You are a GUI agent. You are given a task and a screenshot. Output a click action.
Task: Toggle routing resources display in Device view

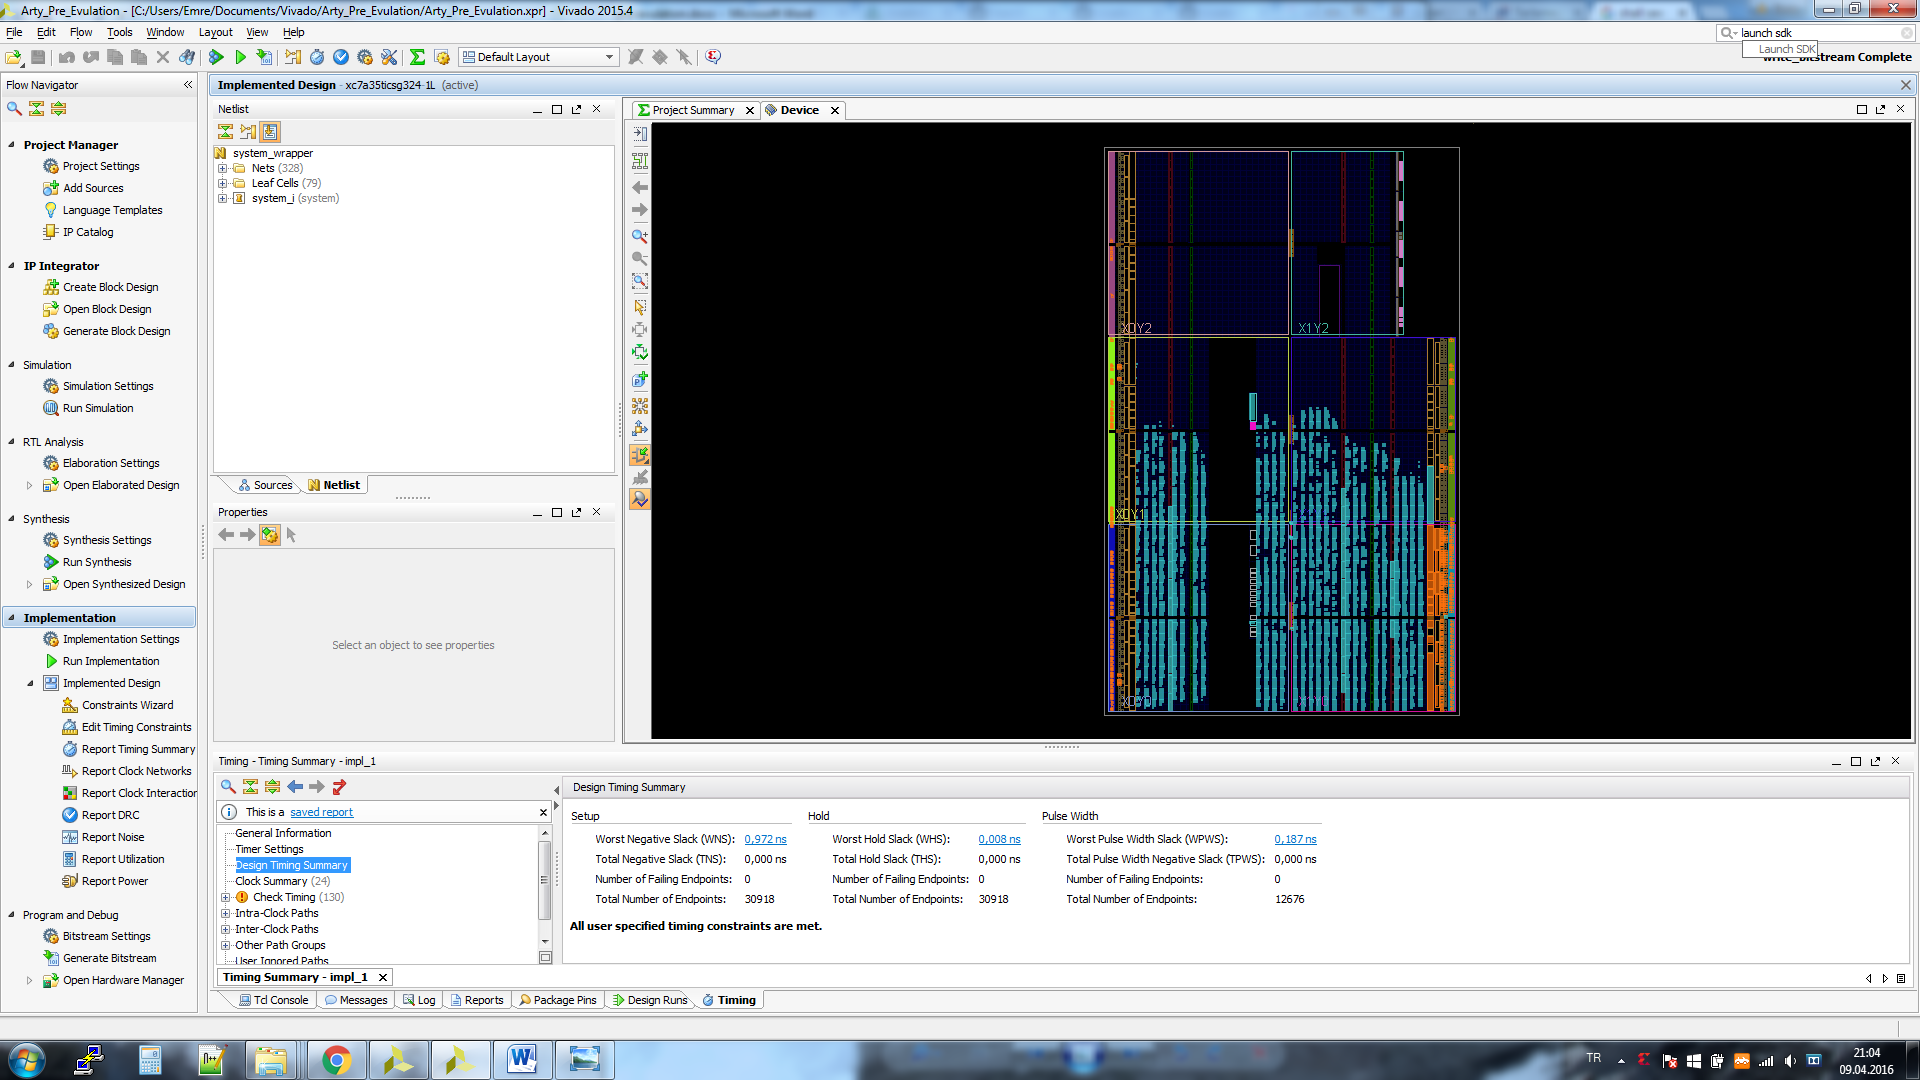640,455
